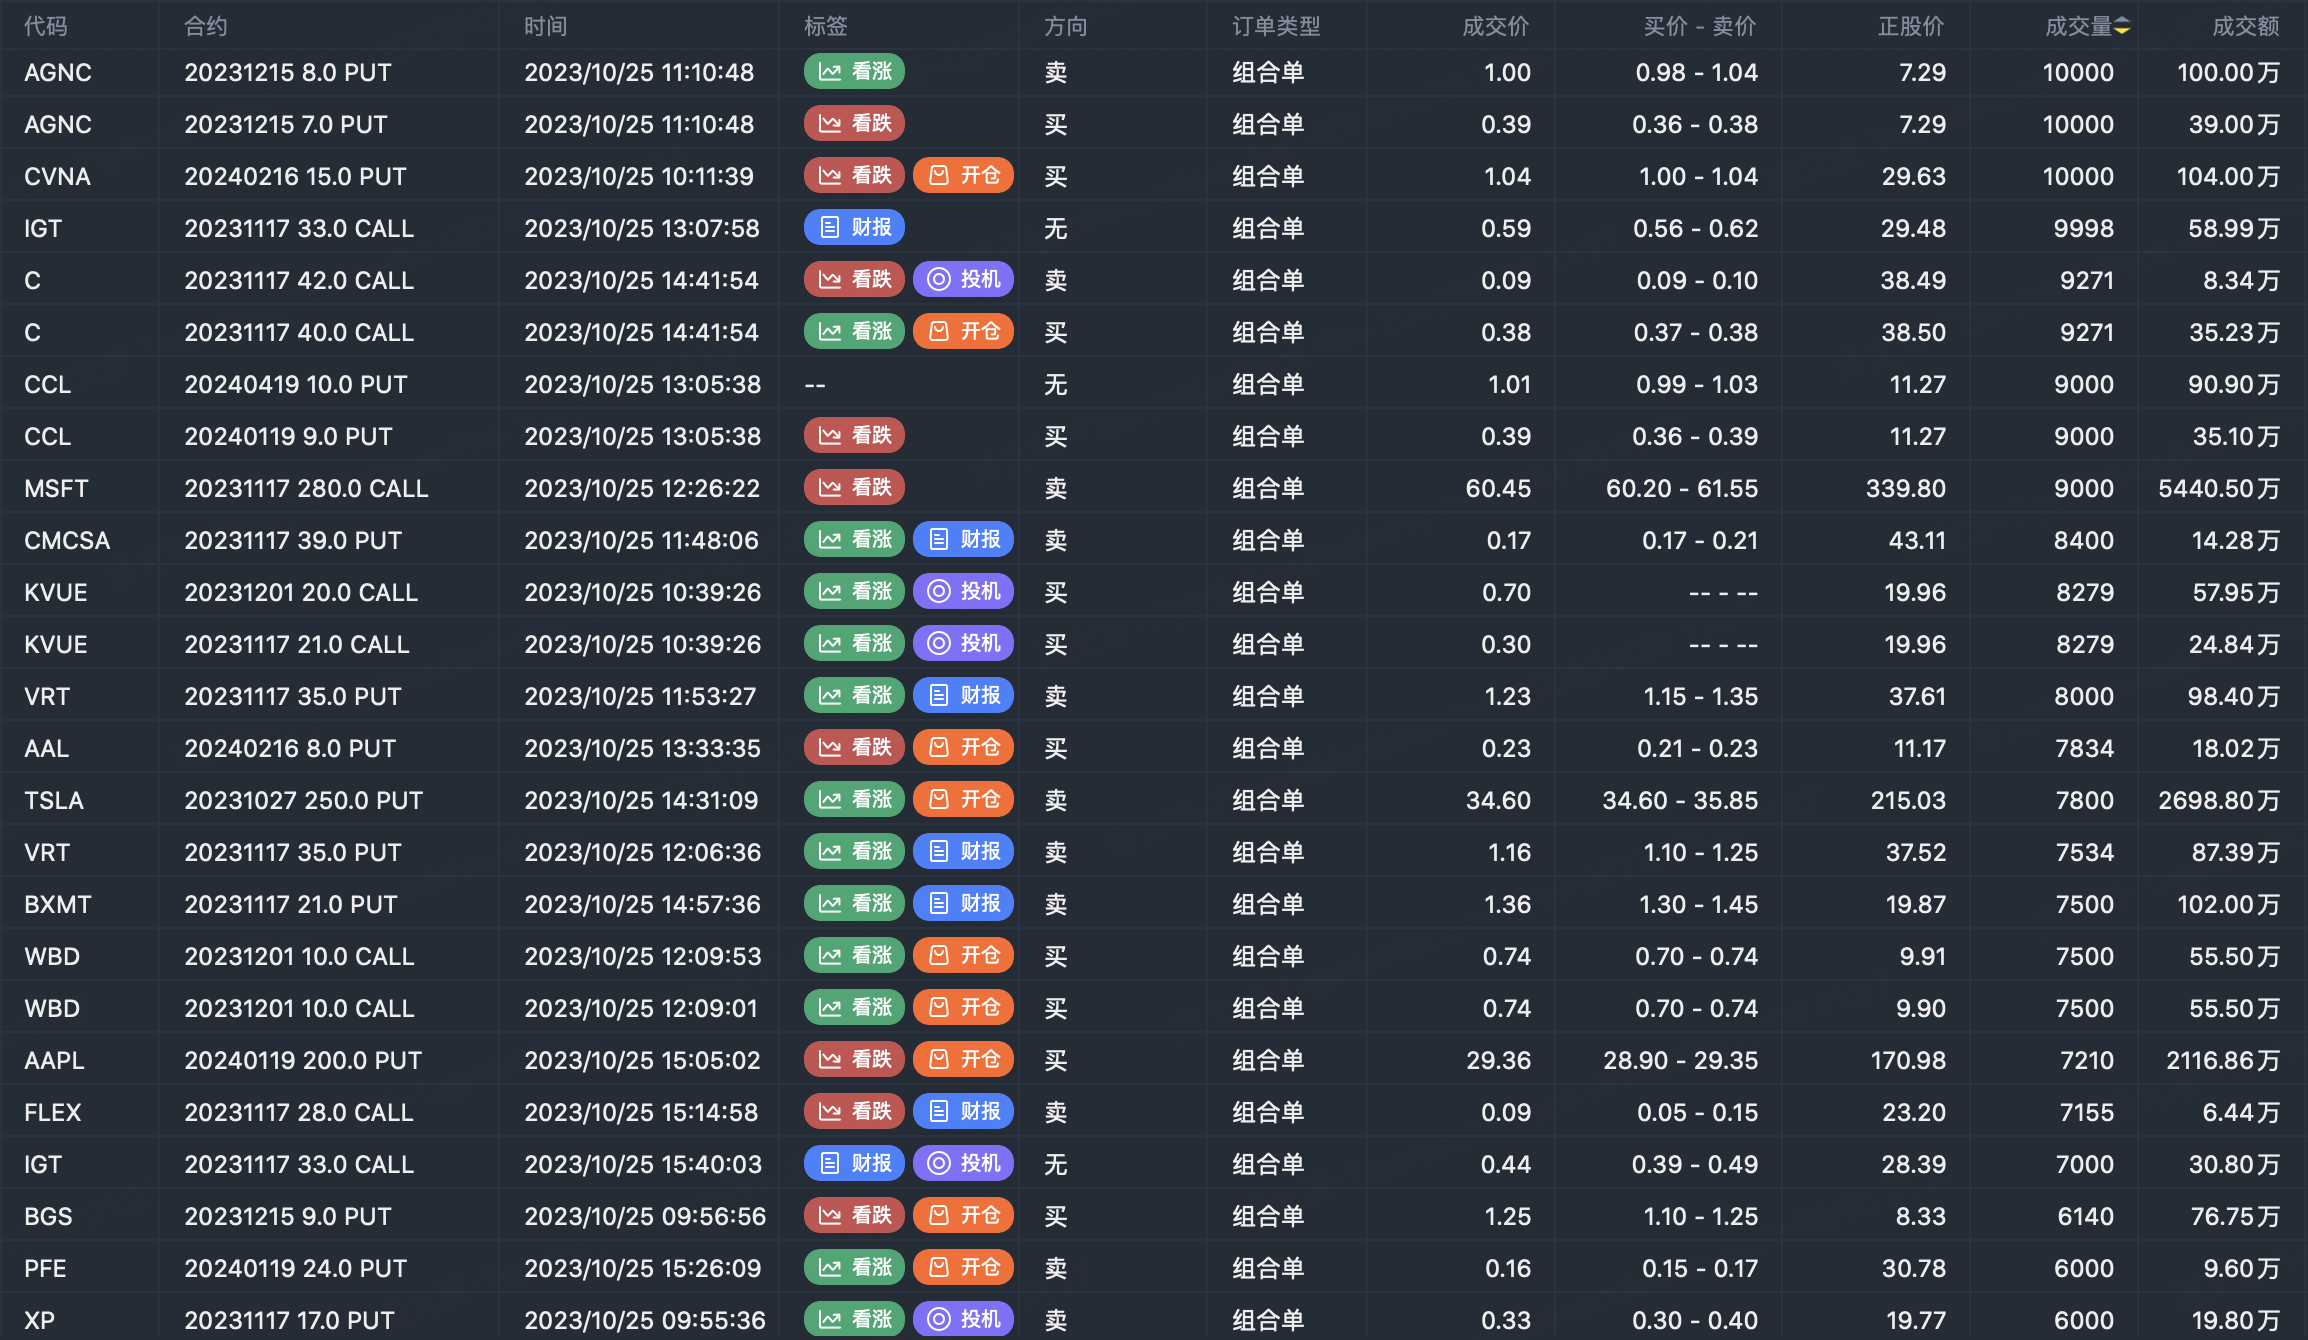Click the 开仓 tag in BGS row

coord(963,1216)
